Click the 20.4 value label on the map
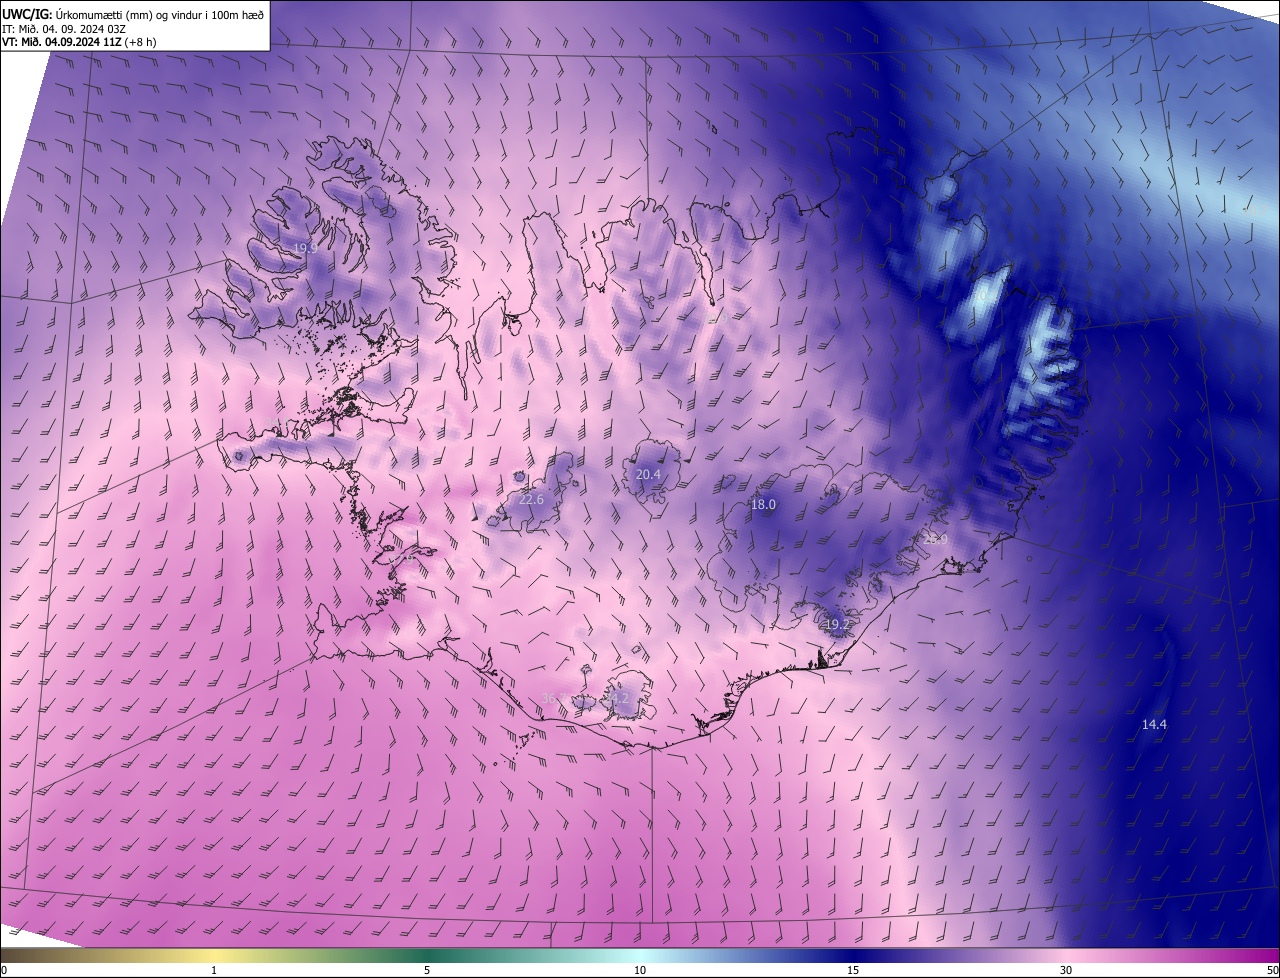Image resolution: width=1280 pixels, height=978 pixels. coord(648,474)
